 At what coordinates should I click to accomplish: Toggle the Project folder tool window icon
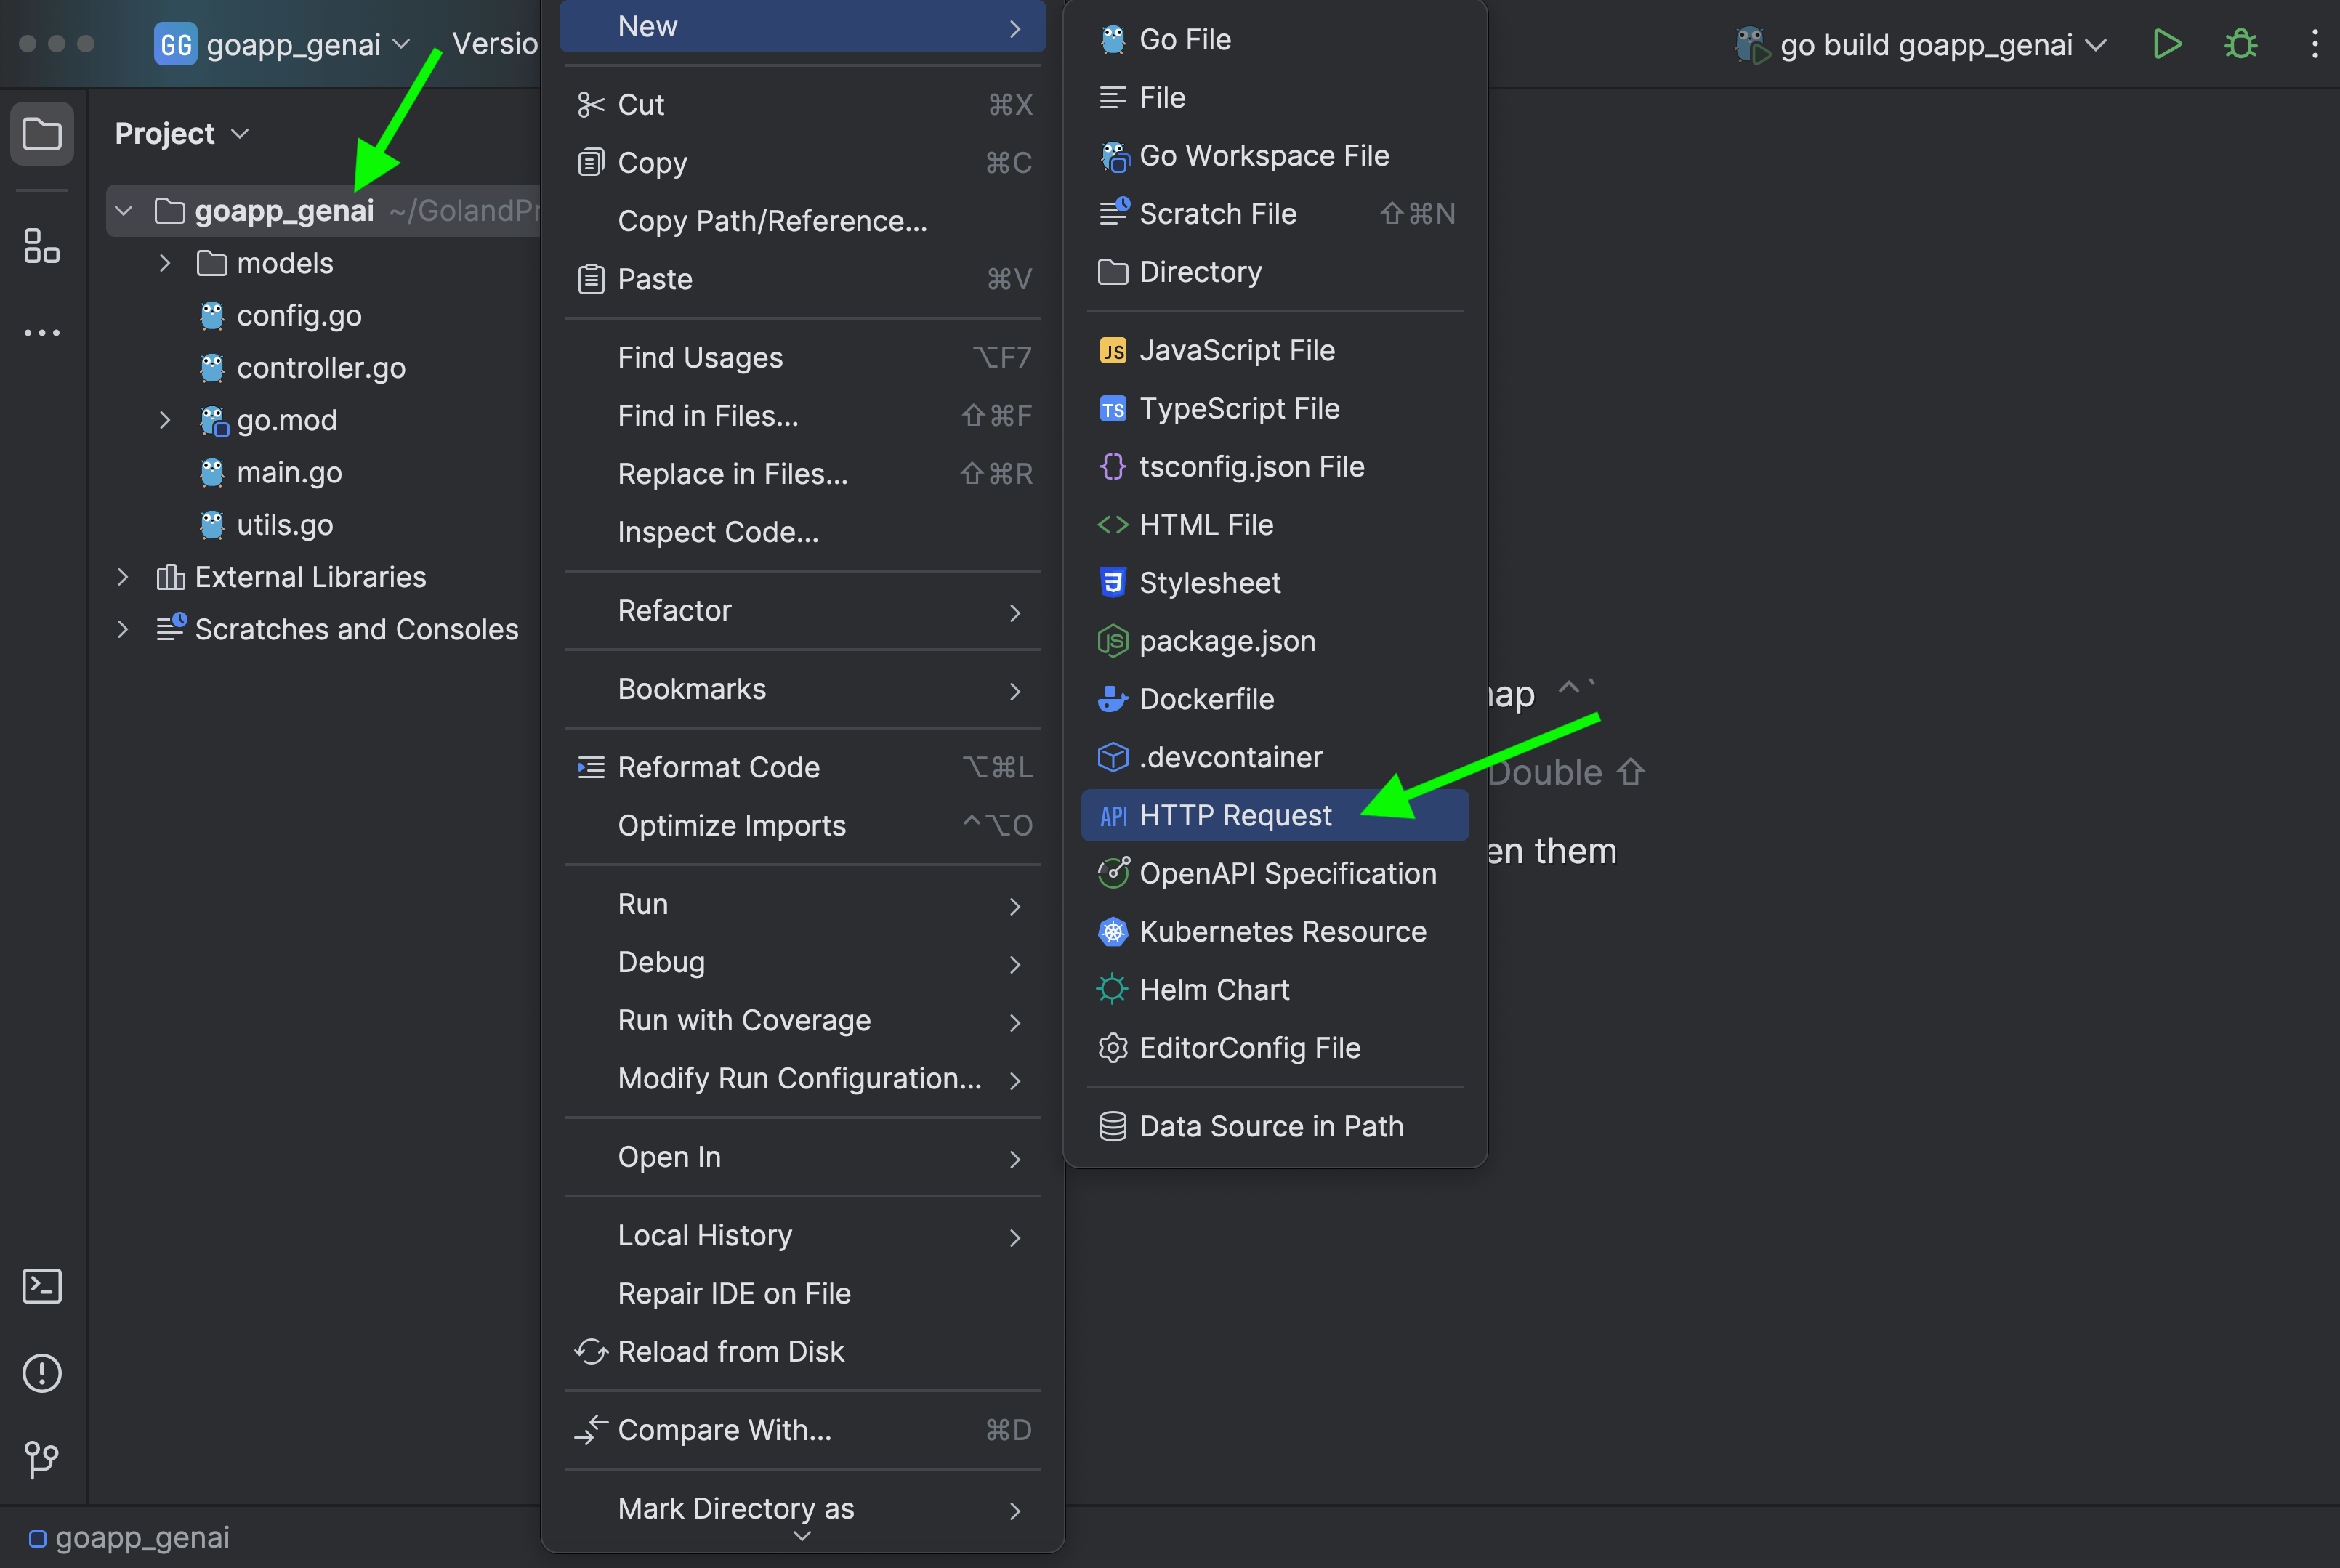(x=42, y=133)
